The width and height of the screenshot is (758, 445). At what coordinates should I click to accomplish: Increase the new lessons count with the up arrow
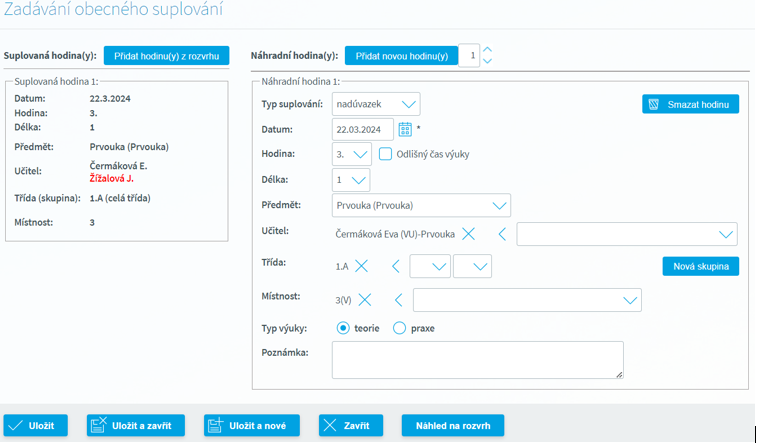pyautogui.click(x=487, y=49)
